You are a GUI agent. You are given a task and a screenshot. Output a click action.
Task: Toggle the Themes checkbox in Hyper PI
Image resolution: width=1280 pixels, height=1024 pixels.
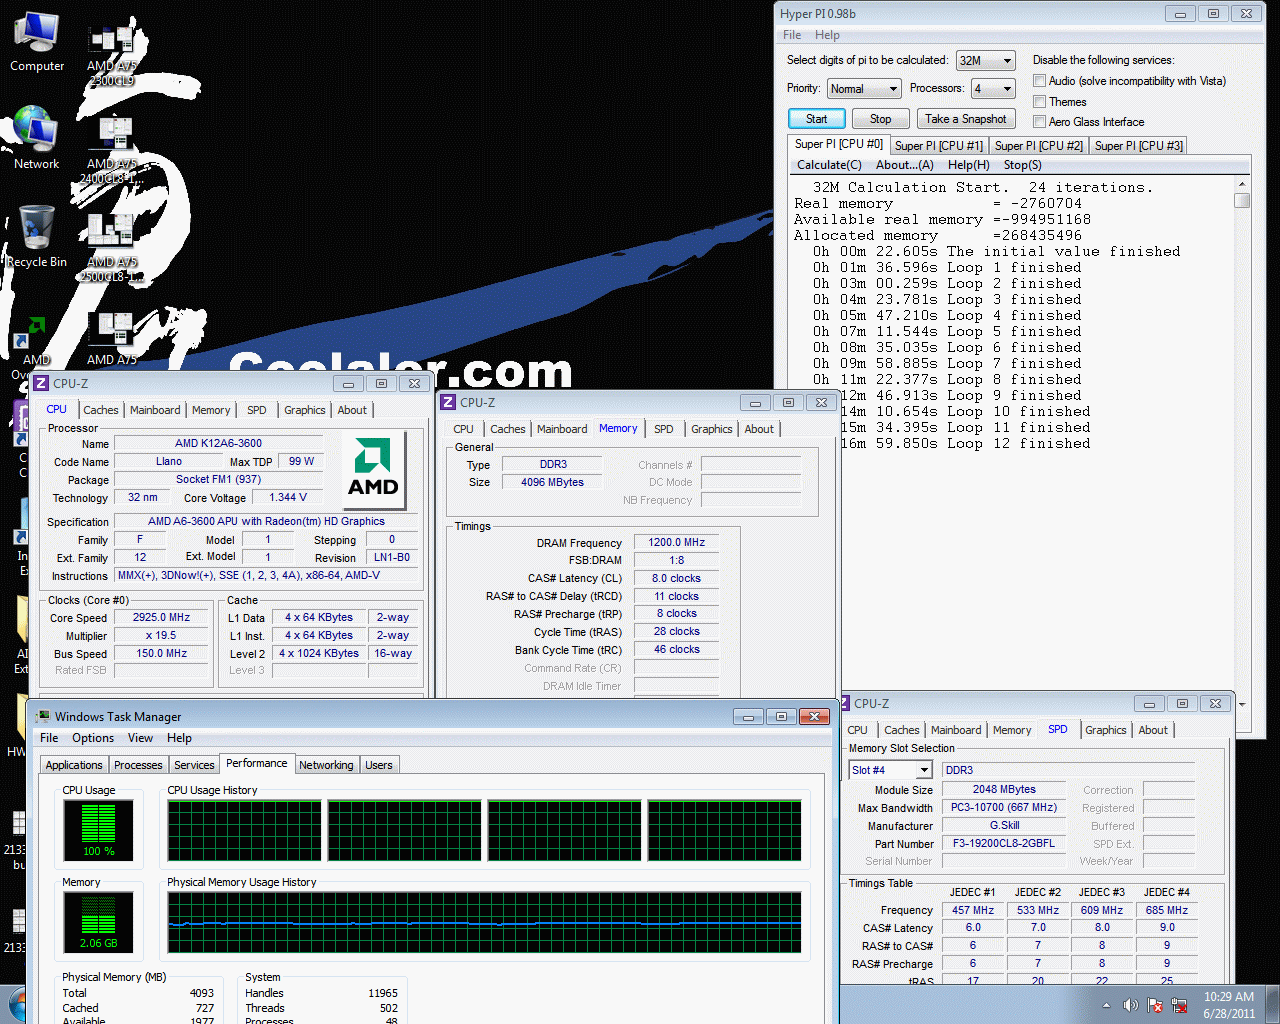click(1039, 102)
